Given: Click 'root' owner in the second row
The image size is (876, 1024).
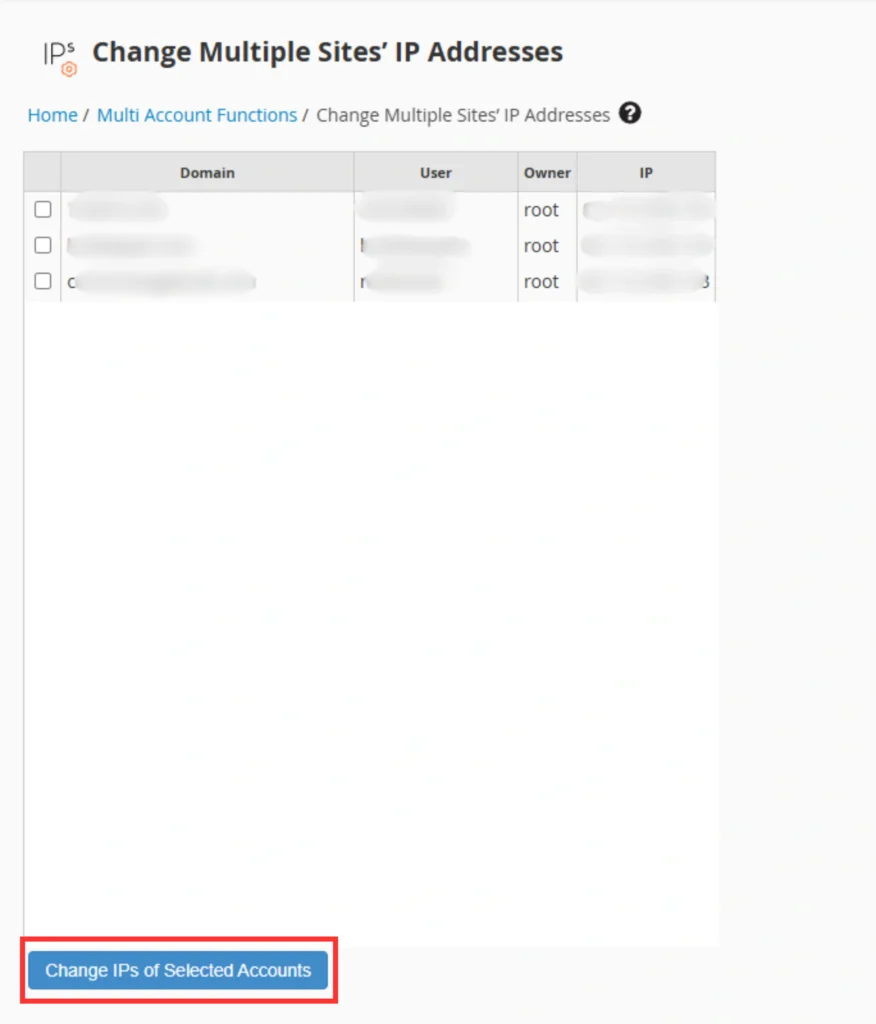Looking at the screenshot, I should [x=541, y=246].
